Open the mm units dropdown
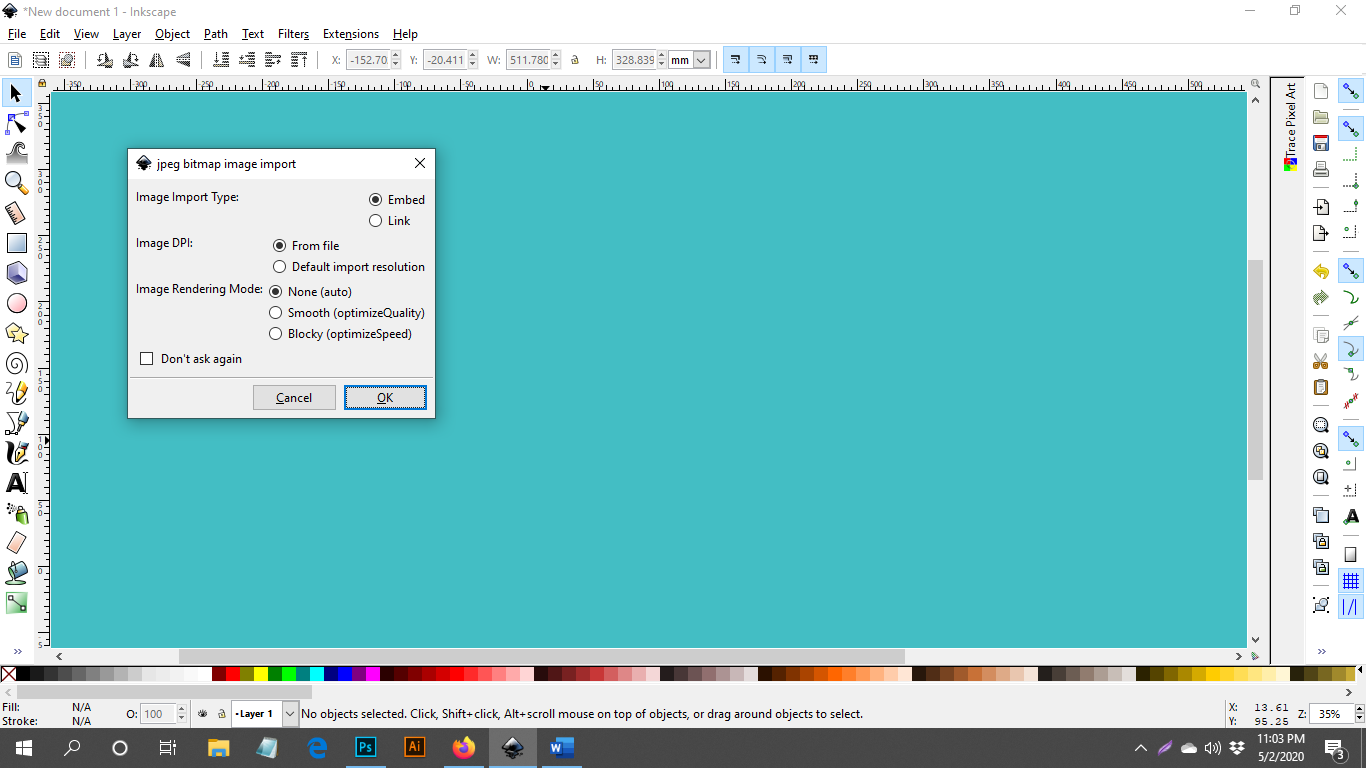 [x=701, y=60]
